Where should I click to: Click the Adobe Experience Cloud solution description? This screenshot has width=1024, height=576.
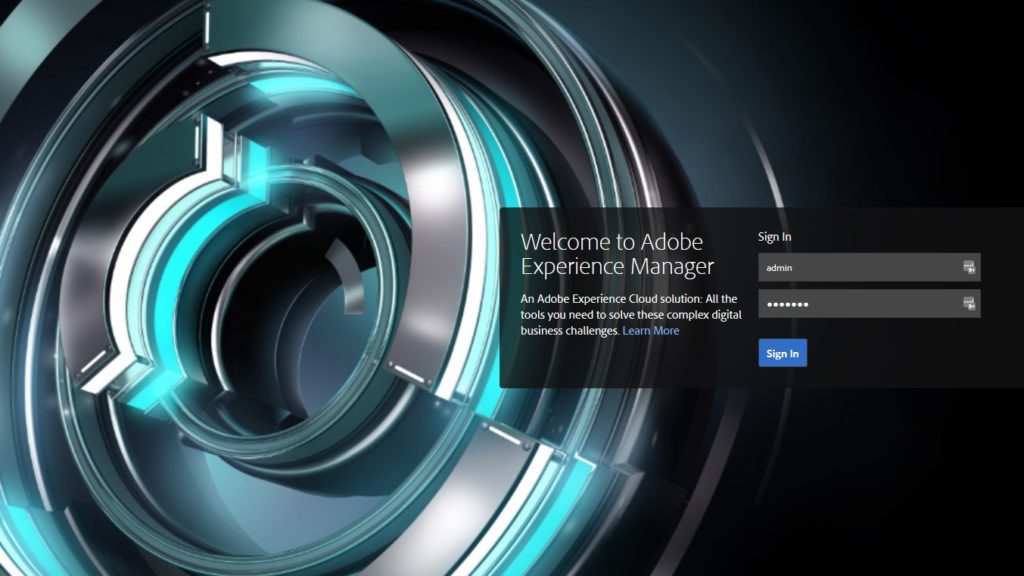click(x=631, y=315)
